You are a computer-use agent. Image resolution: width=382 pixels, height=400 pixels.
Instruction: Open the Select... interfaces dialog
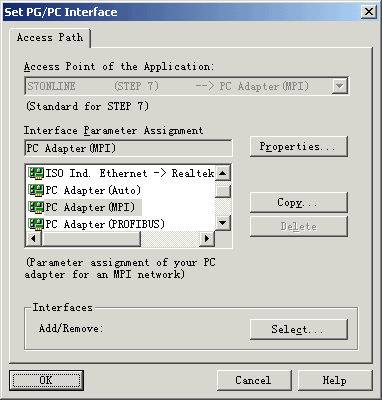pos(299,329)
